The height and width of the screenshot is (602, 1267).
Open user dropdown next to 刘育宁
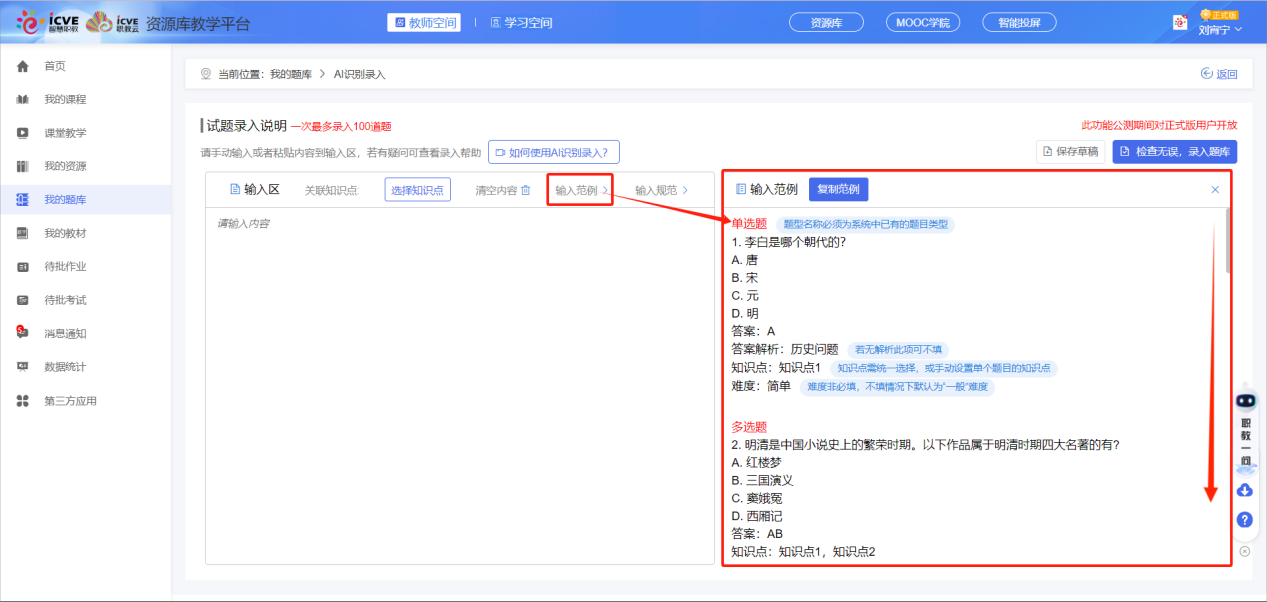point(1239,30)
